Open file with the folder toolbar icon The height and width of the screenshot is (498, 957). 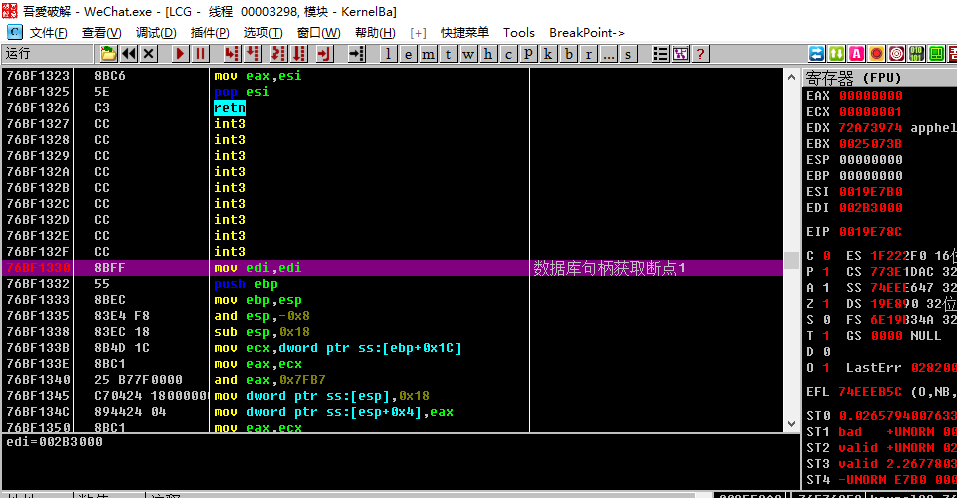[x=108, y=54]
